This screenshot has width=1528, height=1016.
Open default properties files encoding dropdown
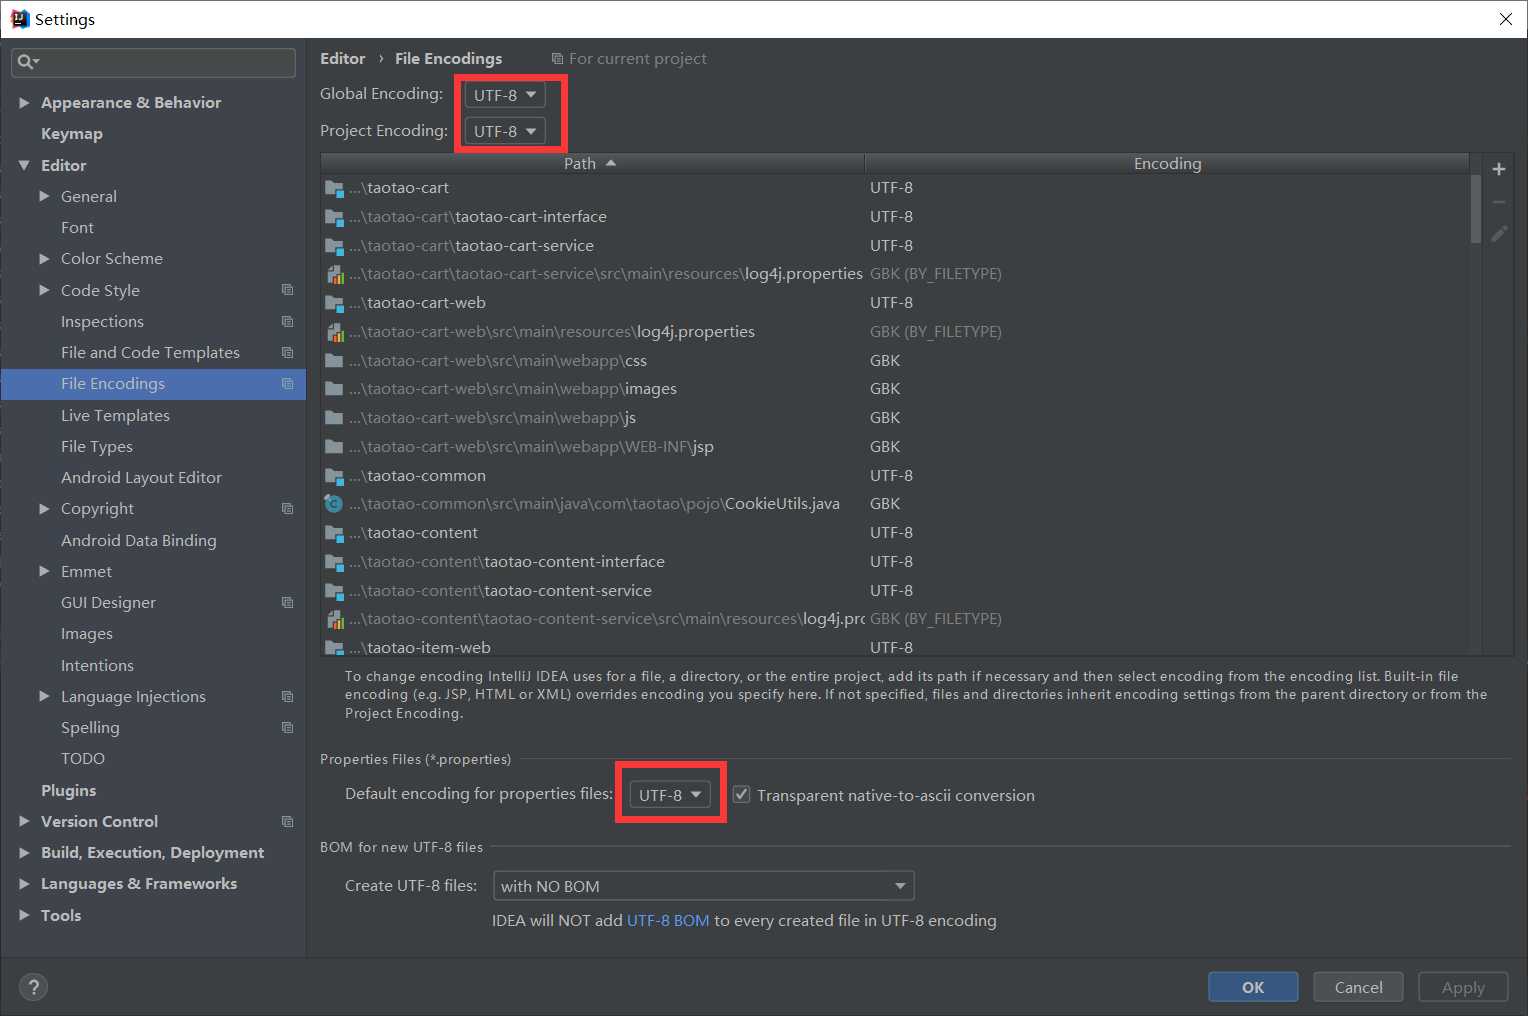click(670, 795)
